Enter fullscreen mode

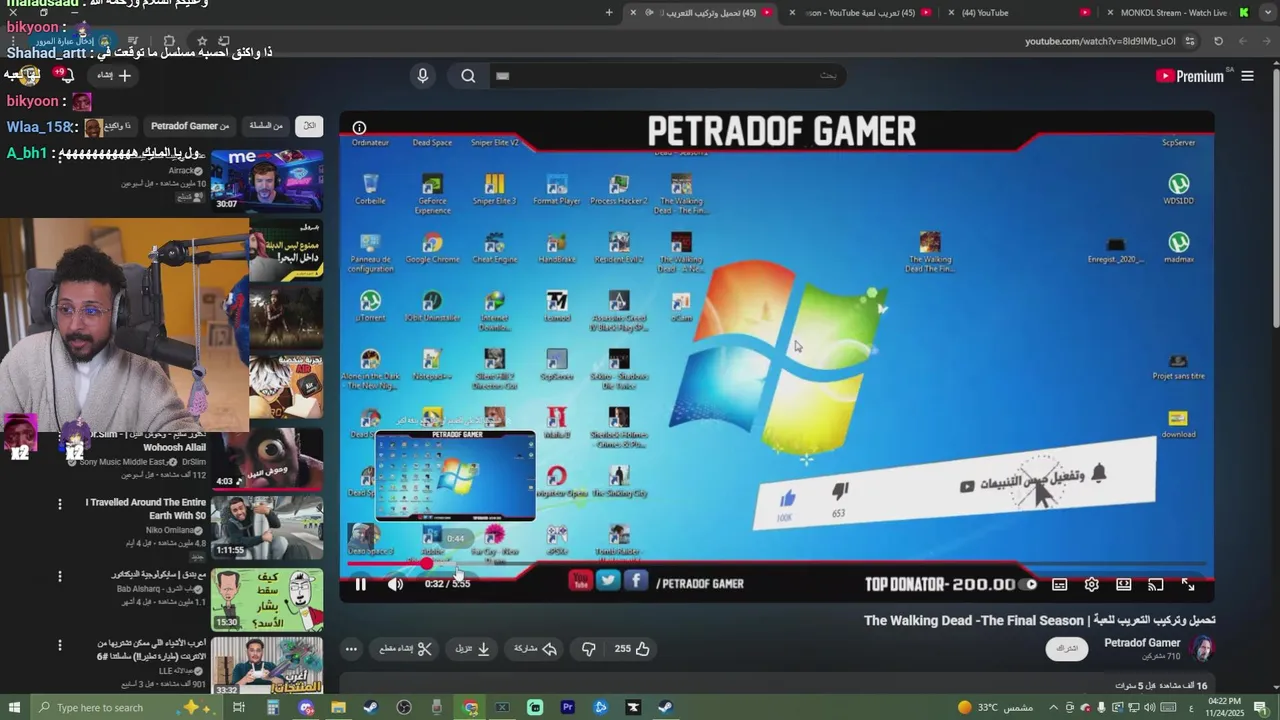(x=1188, y=584)
